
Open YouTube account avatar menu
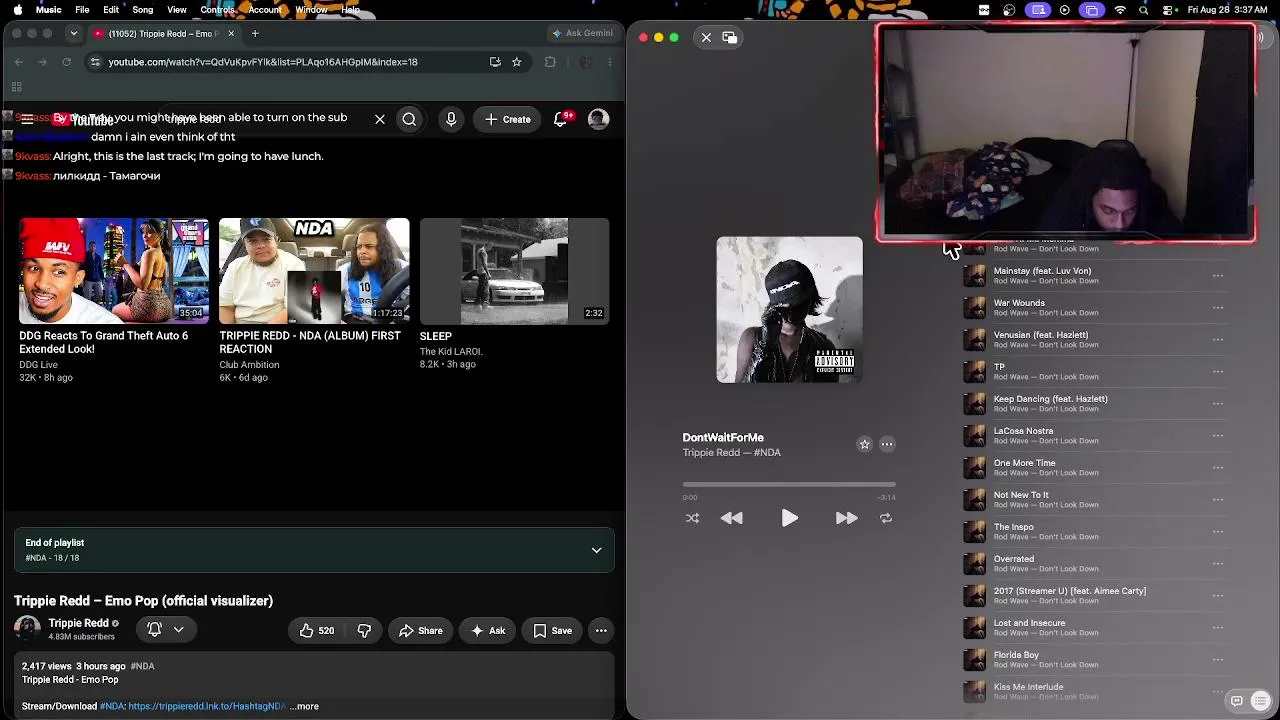pos(598,119)
